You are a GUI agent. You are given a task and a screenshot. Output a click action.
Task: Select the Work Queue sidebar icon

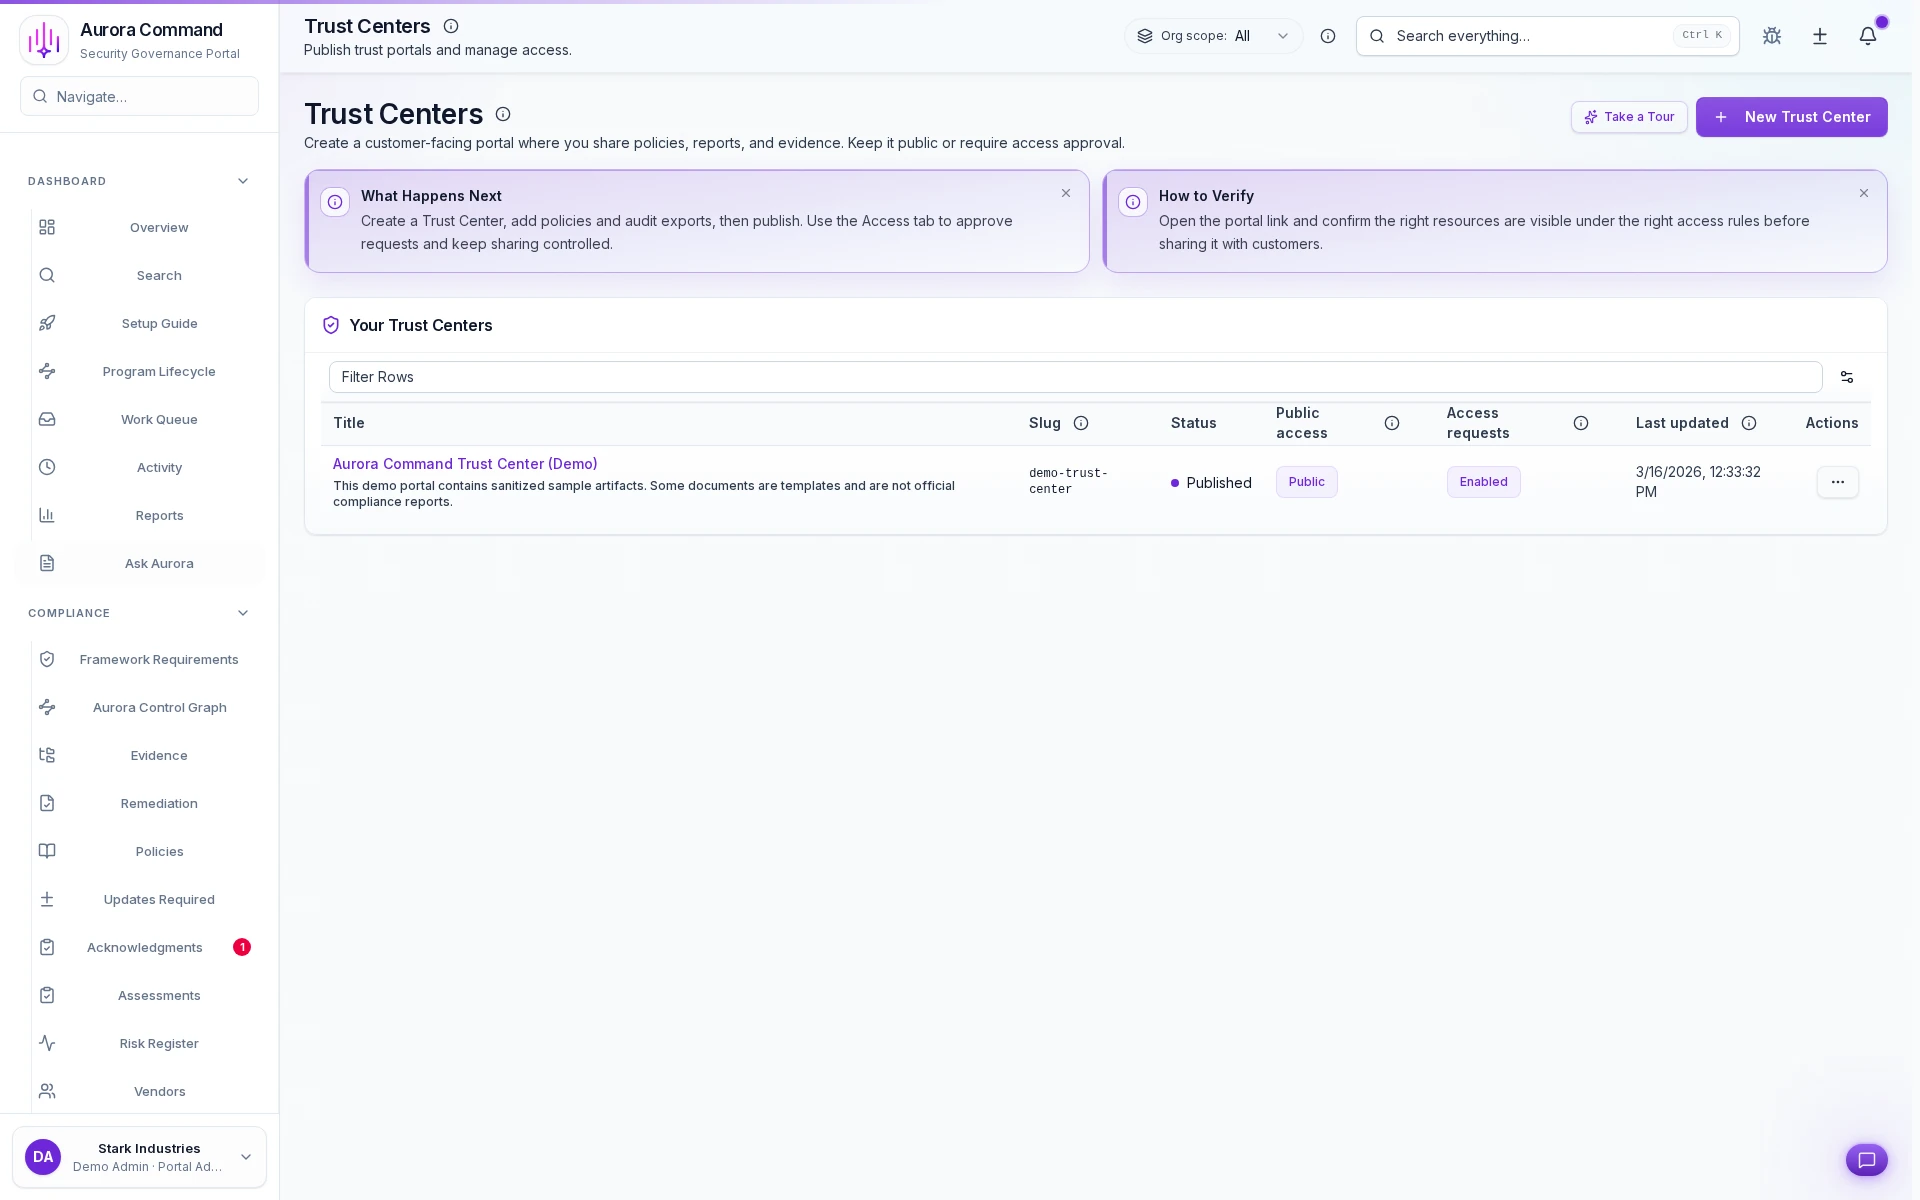[47, 419]
